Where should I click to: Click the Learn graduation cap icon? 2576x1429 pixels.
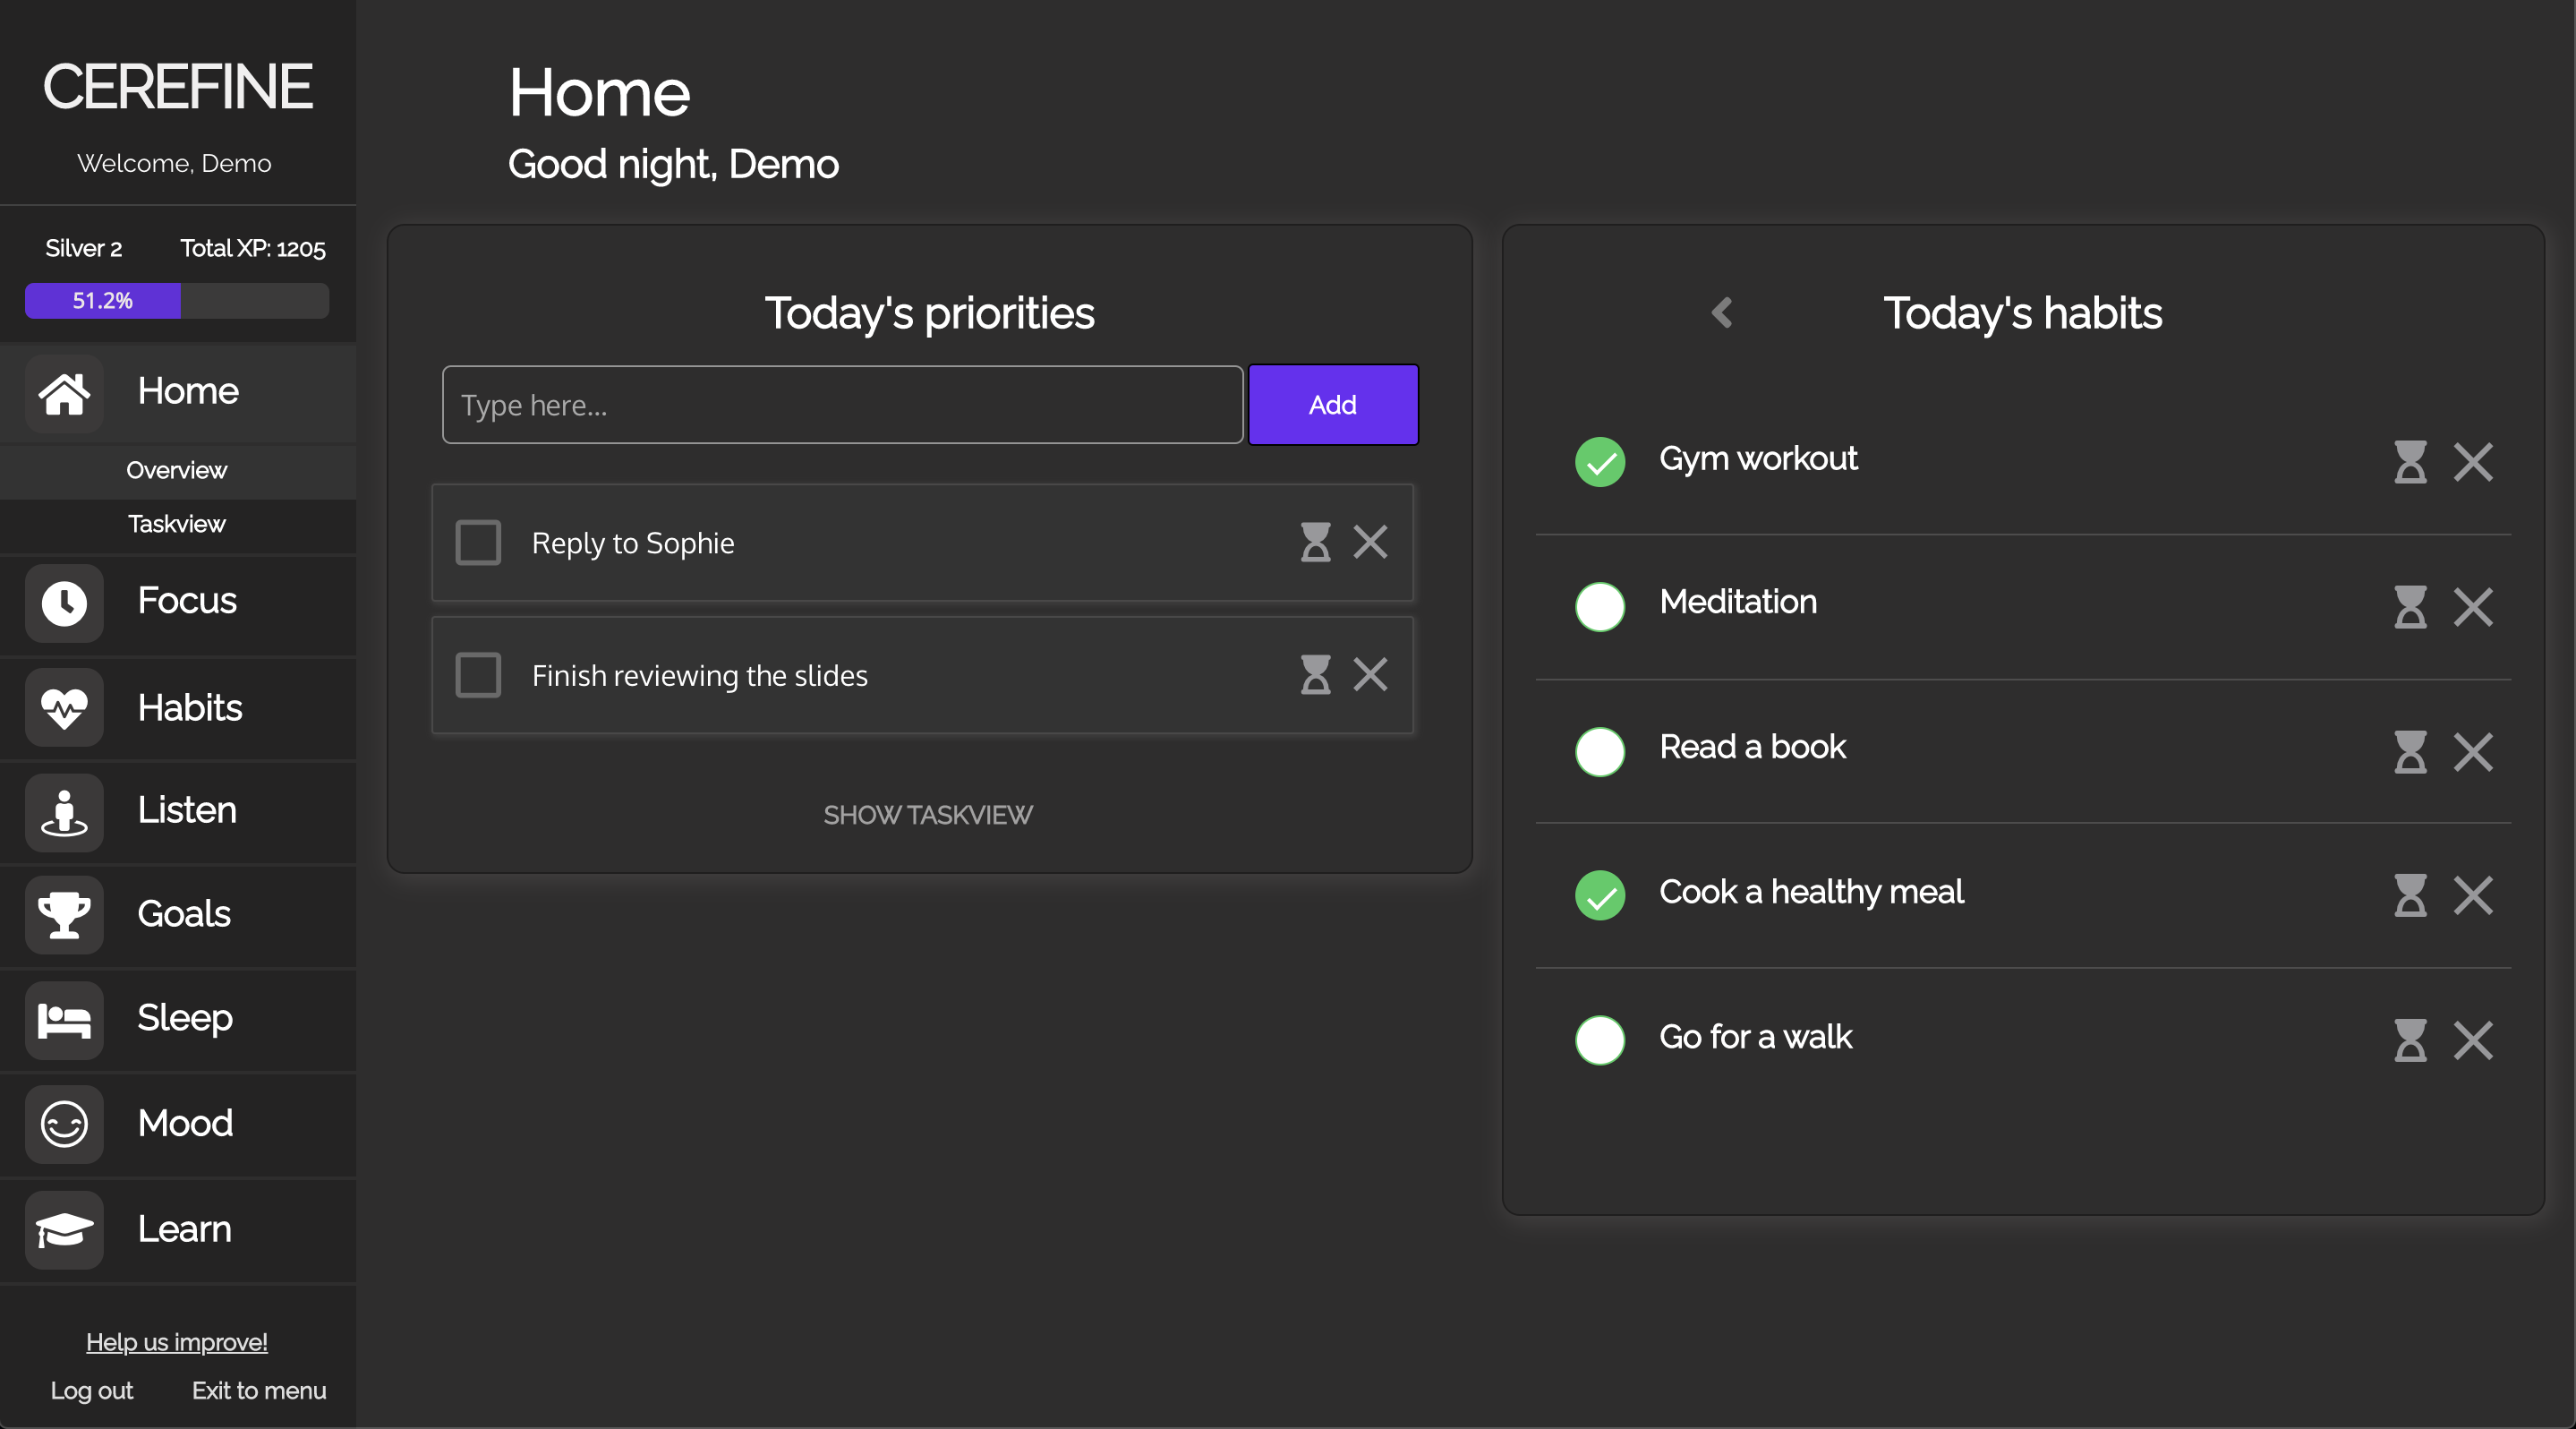64,1230
